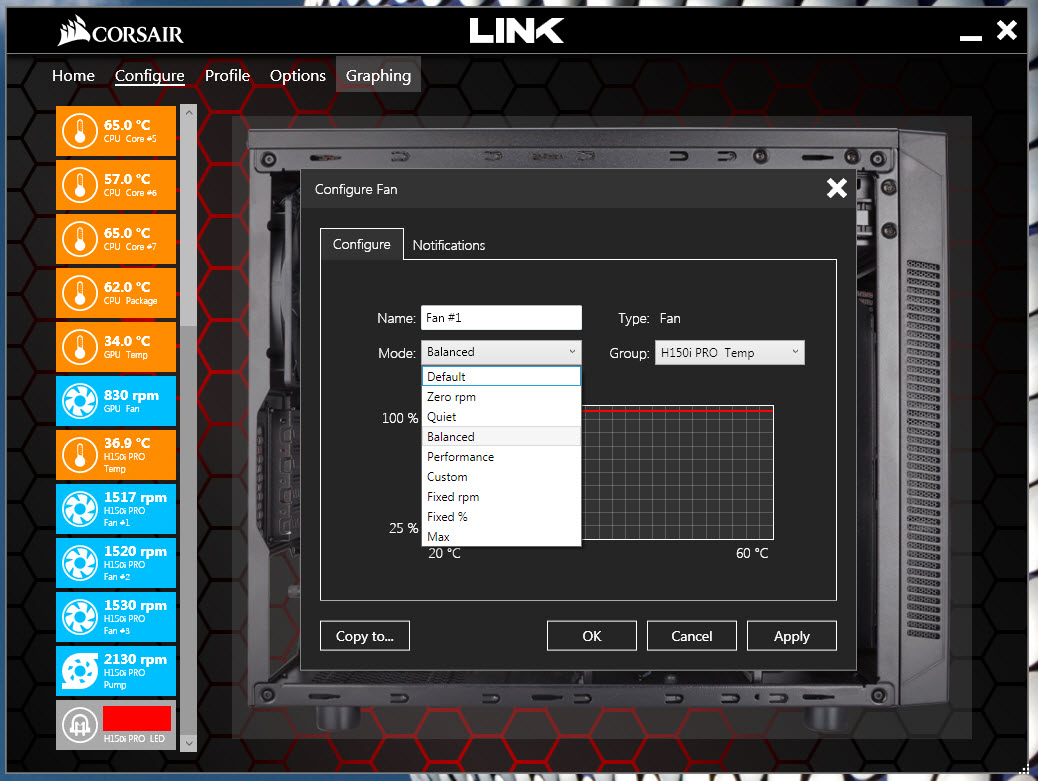Select the H150i PRO Pump icon
Image resolution: width=1038 pixels, height=781 pixels.
click(80, 671)
